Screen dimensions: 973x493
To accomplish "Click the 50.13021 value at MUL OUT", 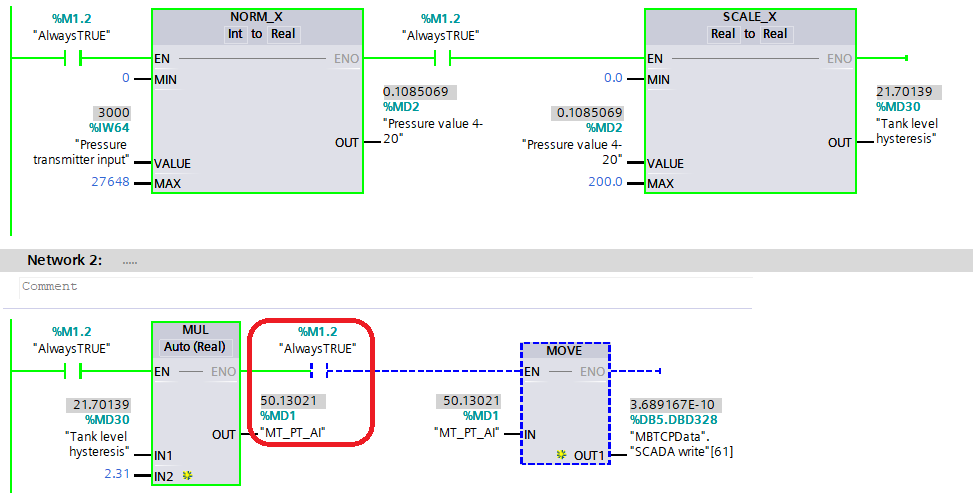I will 292,401.
